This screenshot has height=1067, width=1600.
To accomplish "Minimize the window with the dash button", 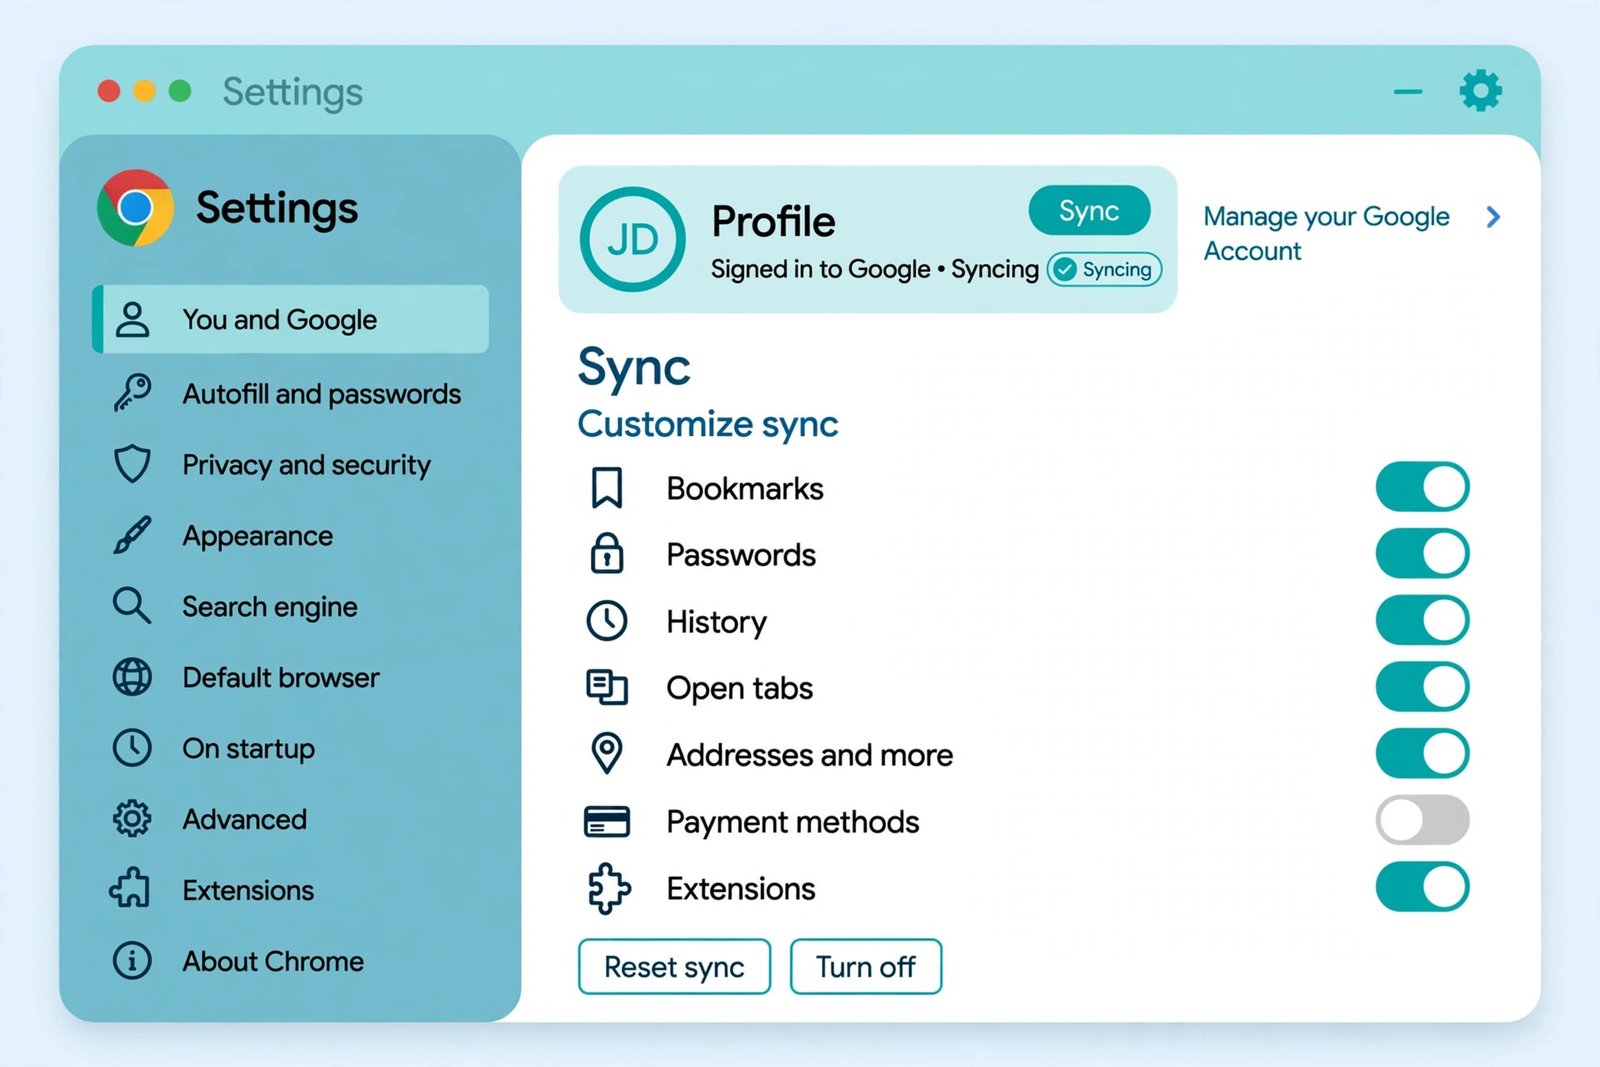I will click(1408, 92).
